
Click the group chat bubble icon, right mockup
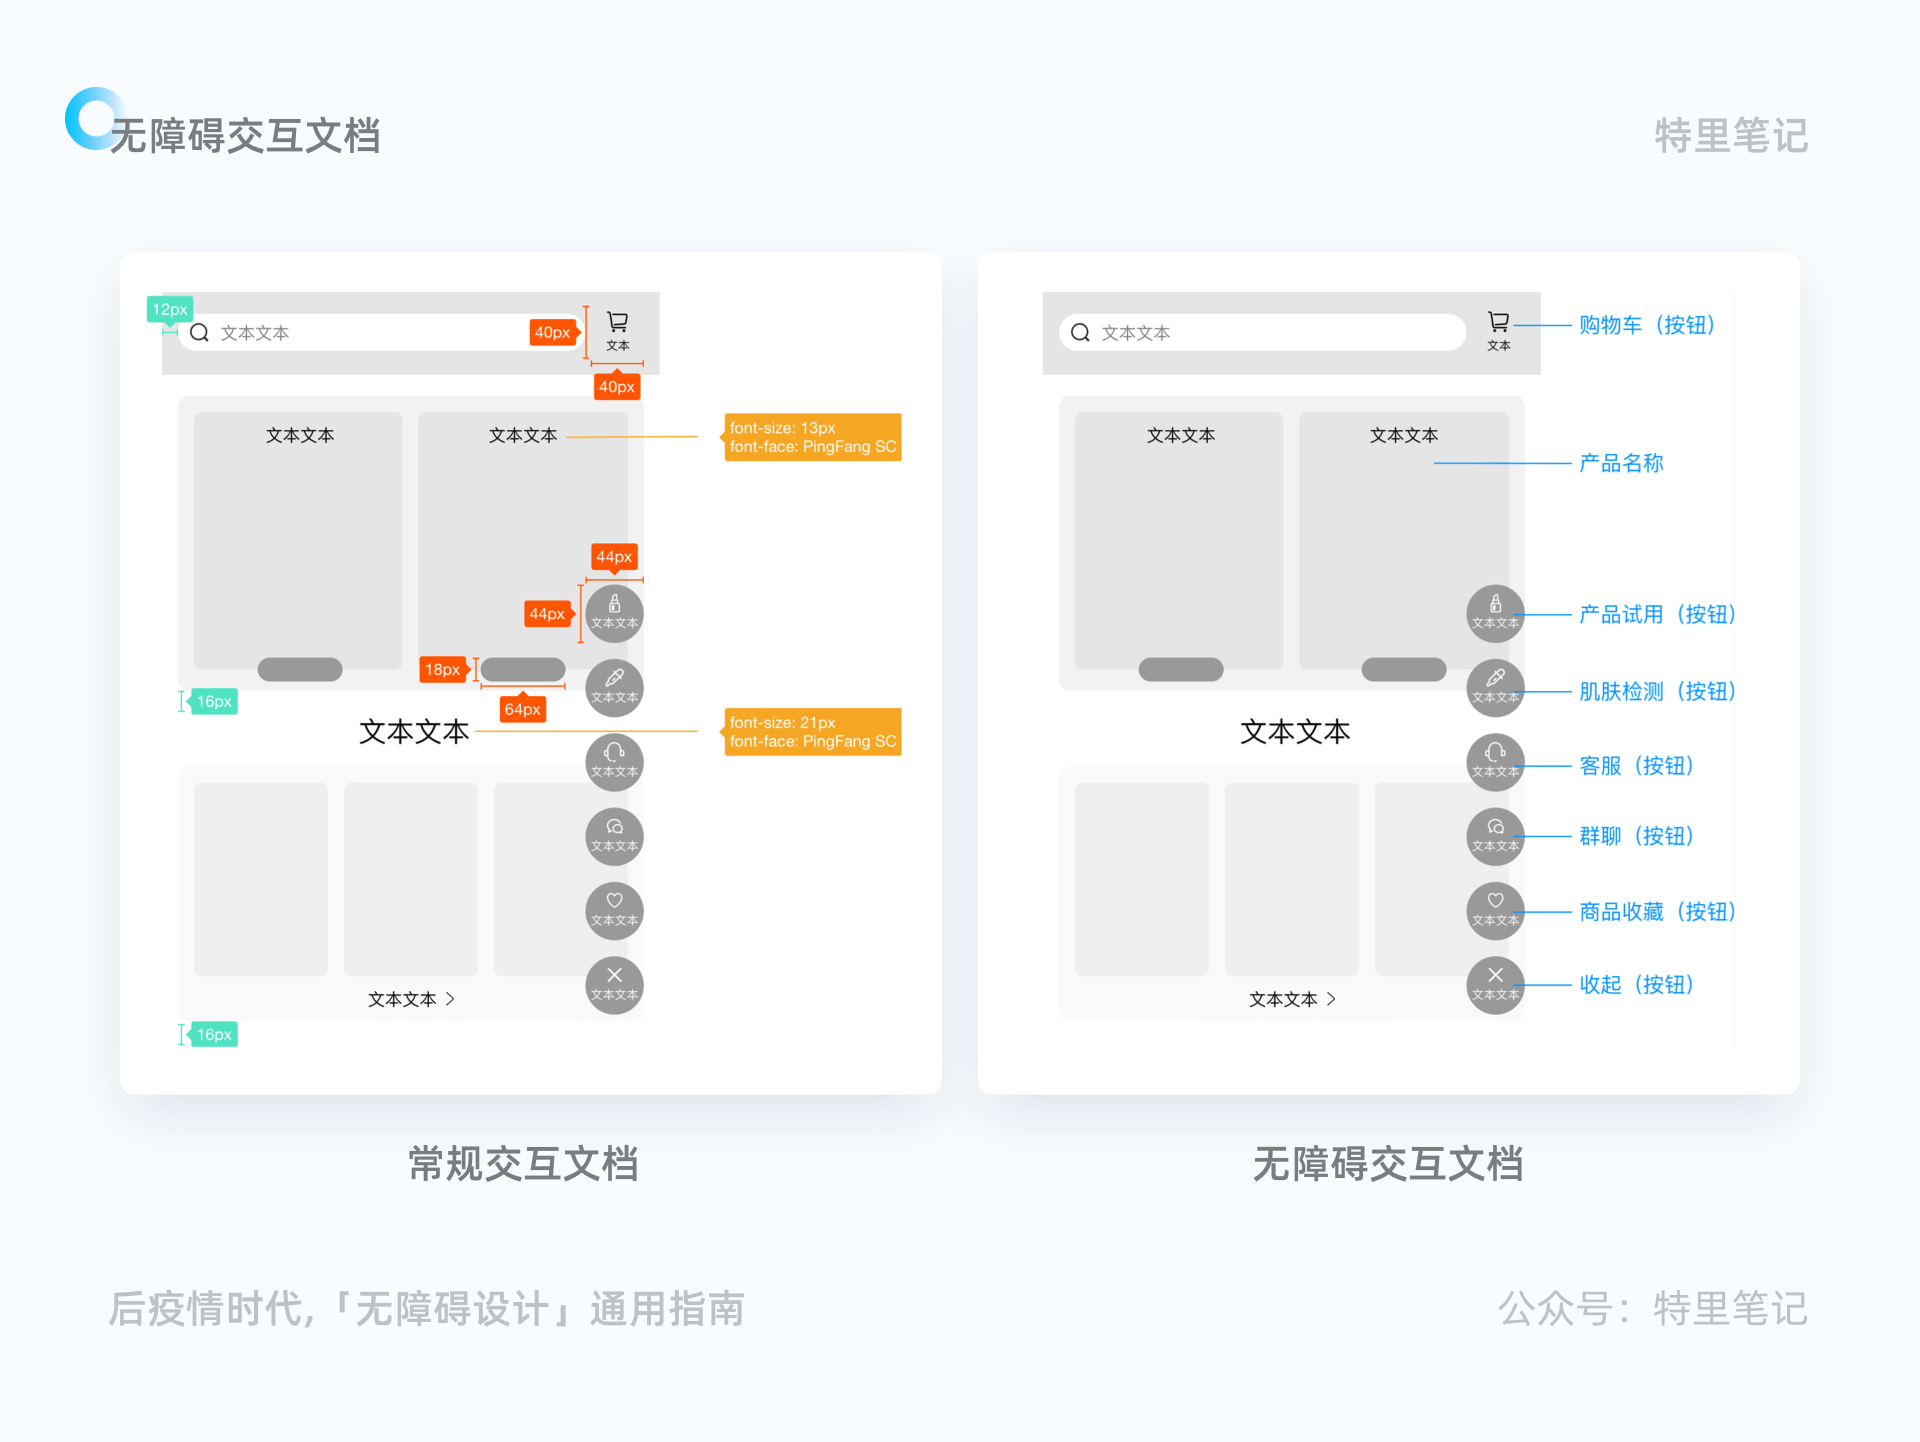pyautogui.click(x=1495, y=836)
